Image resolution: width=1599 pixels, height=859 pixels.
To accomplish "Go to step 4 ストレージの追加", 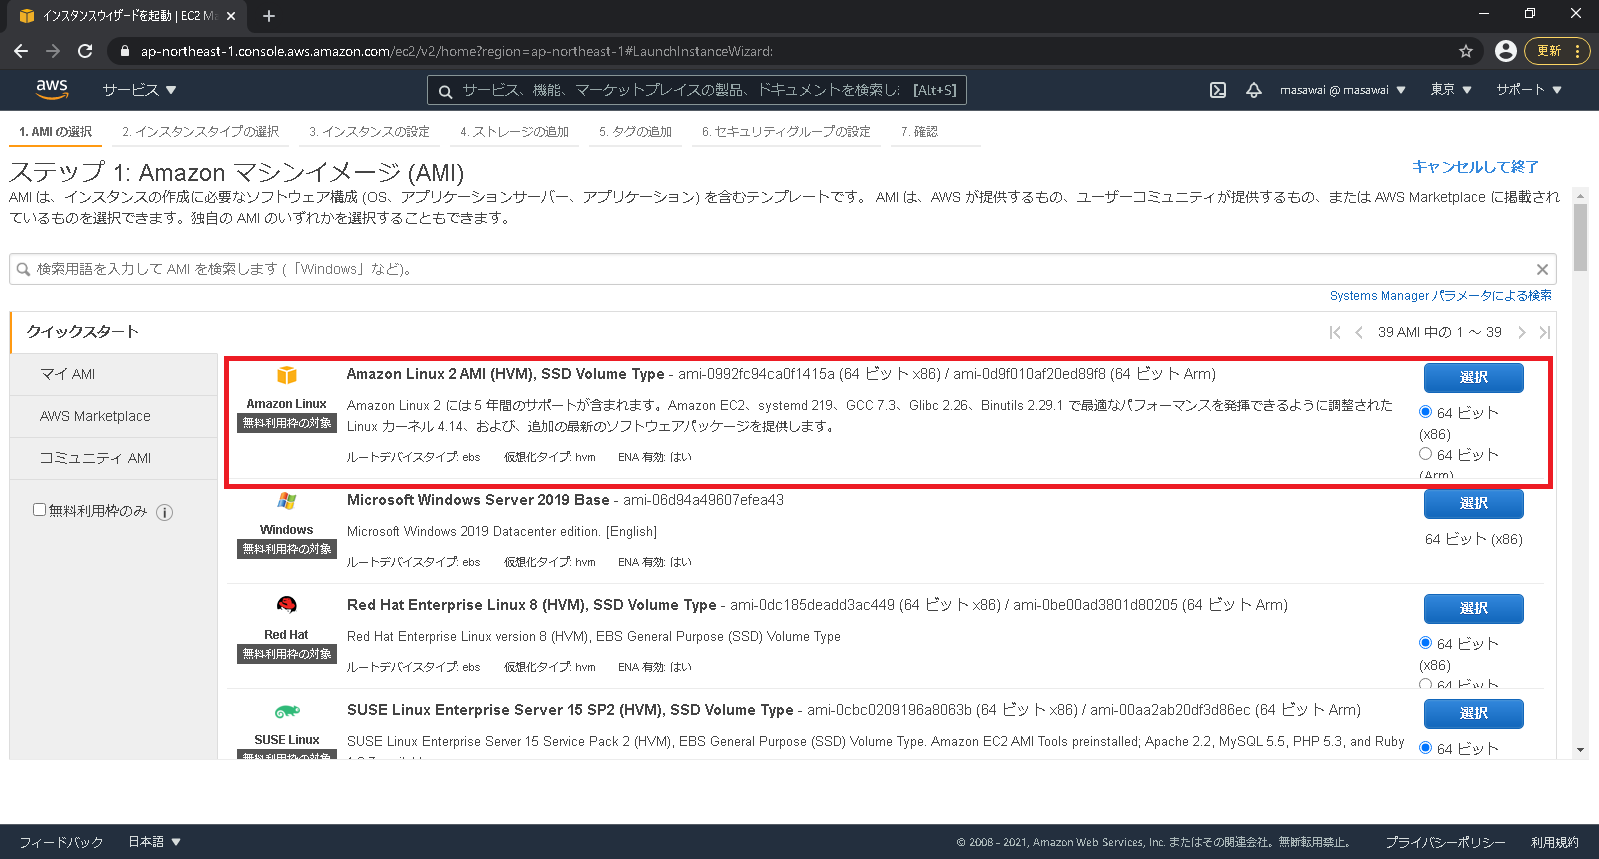I will (x=514, y=132).
